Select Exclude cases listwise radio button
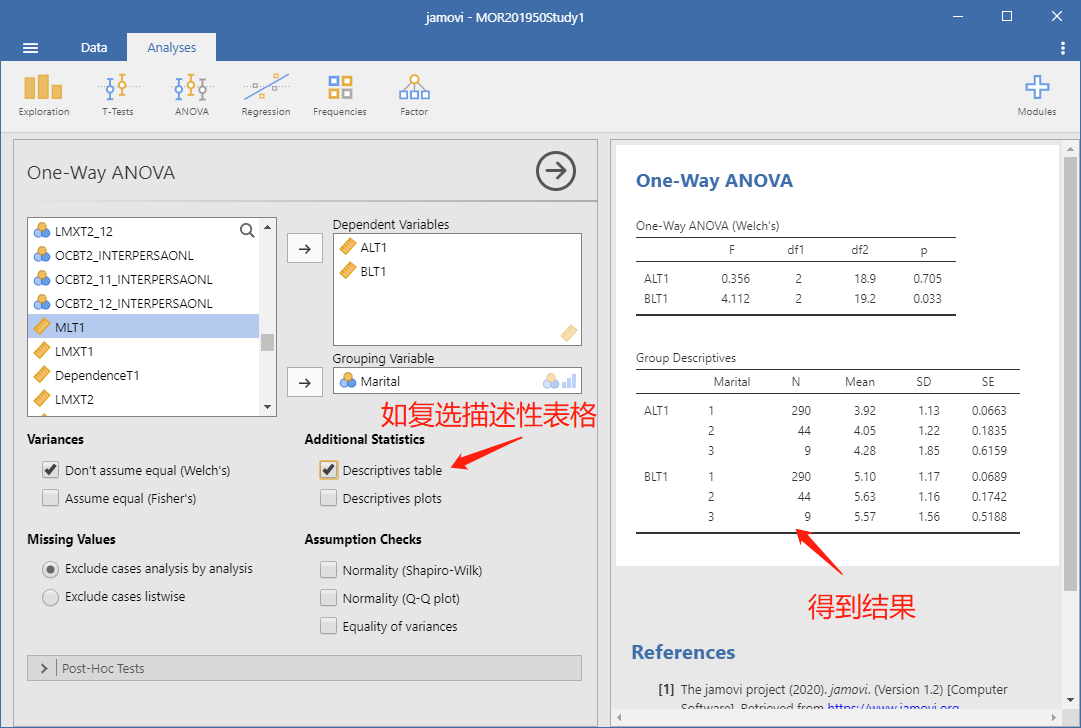Screen dimensions: 1081x728 pyautogui.click(x=50, y=597)
